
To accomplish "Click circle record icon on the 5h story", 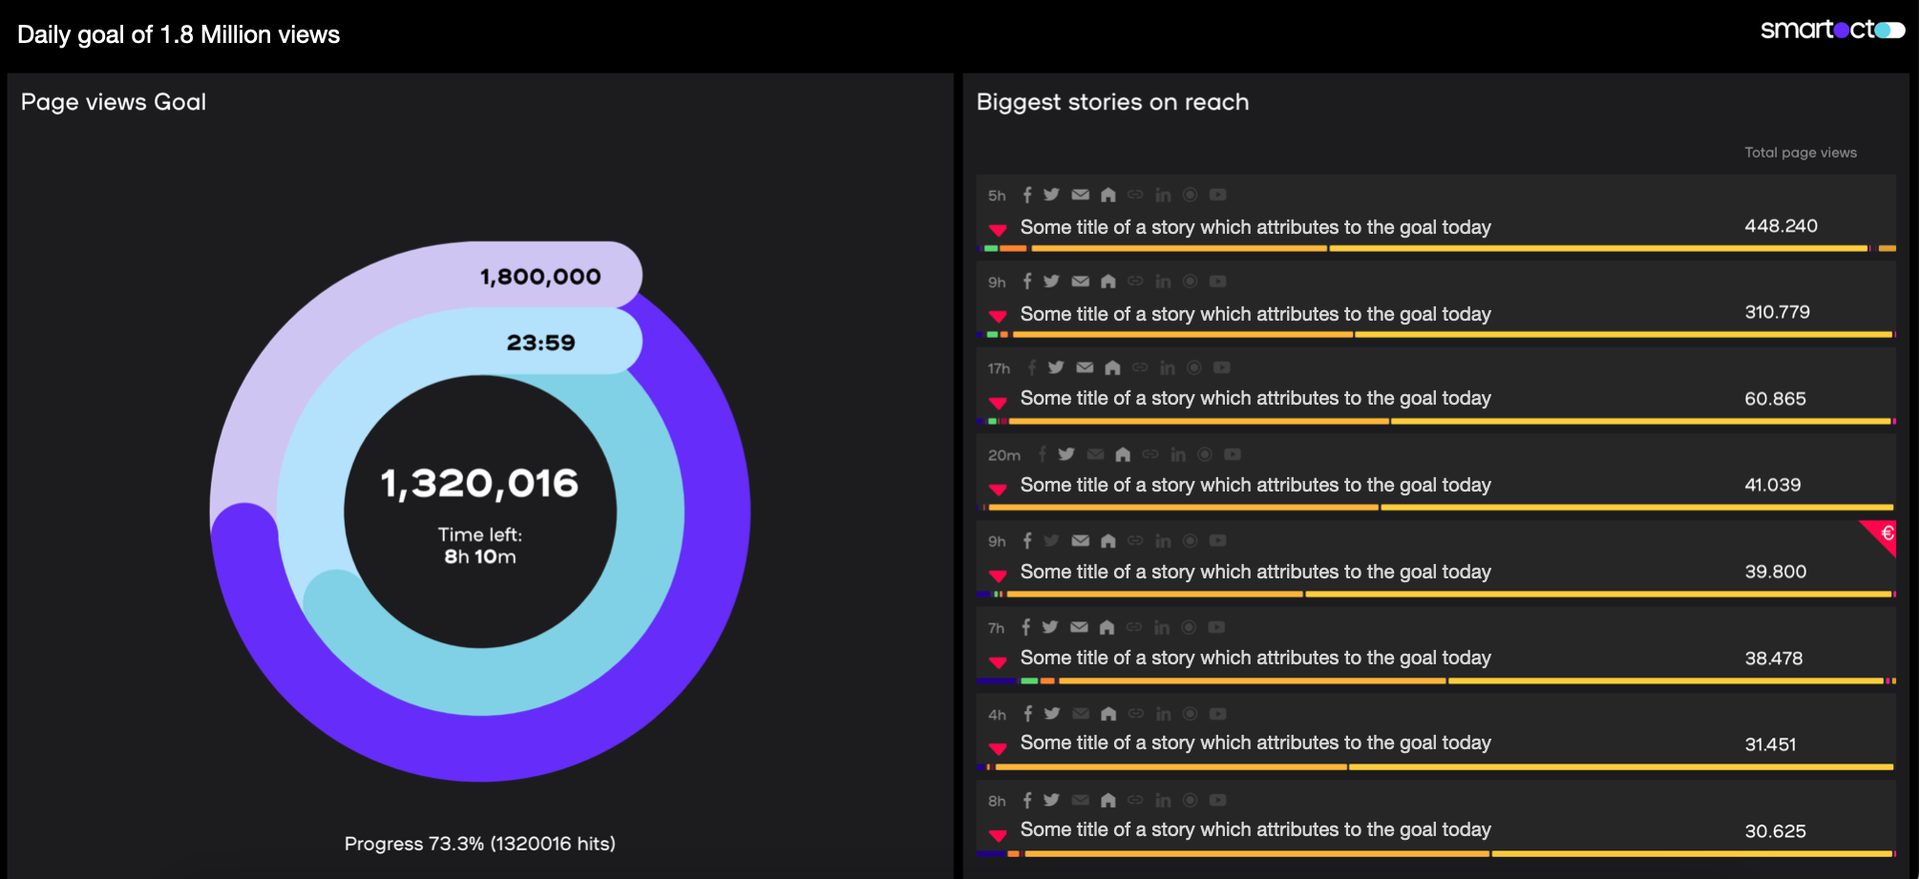I will pos(1190,195).
